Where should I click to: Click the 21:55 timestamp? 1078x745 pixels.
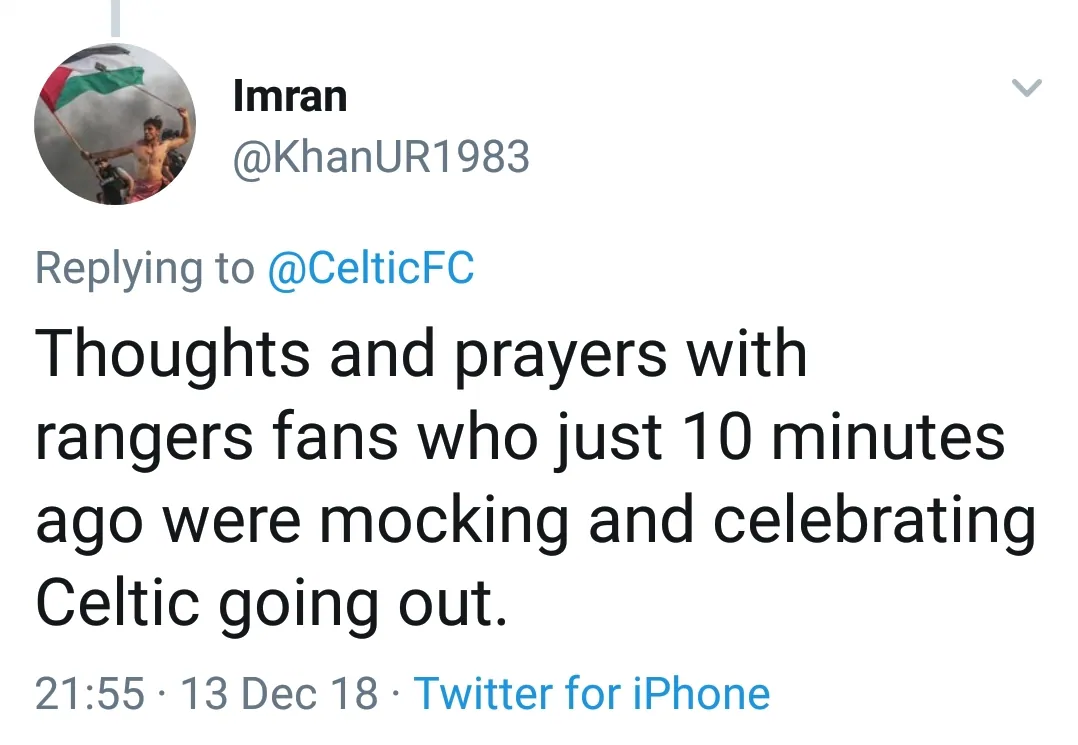click(90, 694)
